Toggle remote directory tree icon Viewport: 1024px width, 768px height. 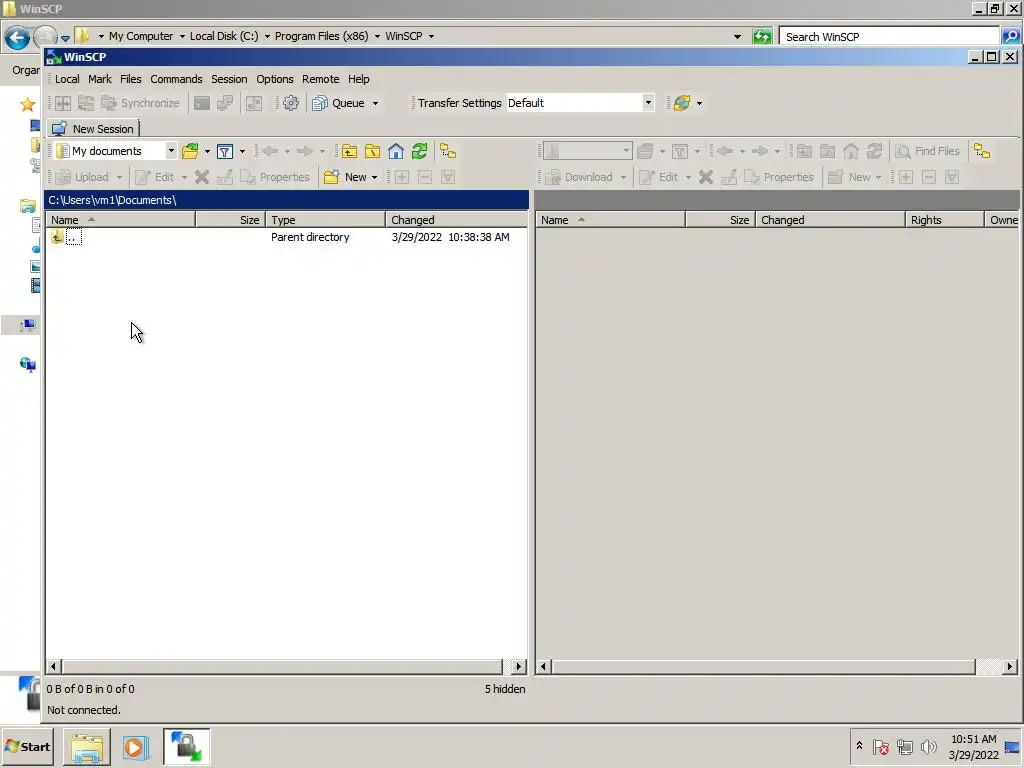click(x=982, y=152)
